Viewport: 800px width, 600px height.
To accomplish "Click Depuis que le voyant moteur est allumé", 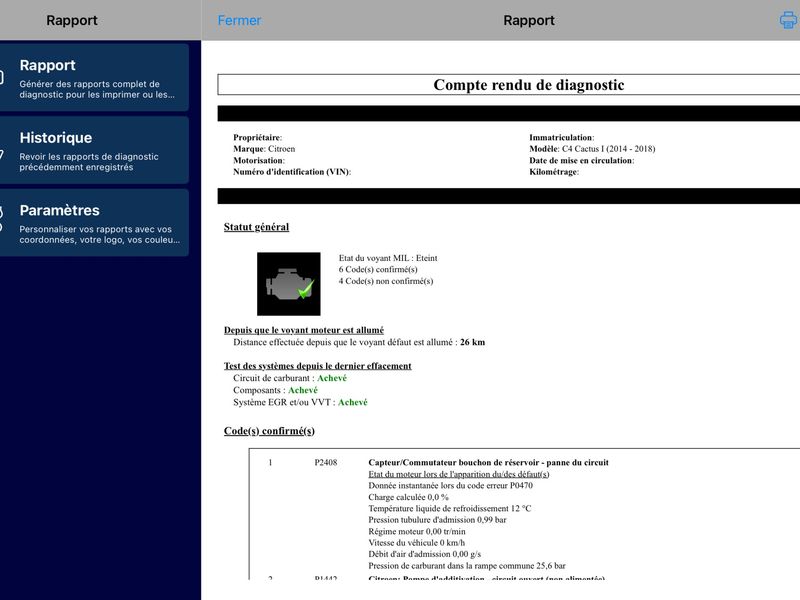I will coord(304,330).
